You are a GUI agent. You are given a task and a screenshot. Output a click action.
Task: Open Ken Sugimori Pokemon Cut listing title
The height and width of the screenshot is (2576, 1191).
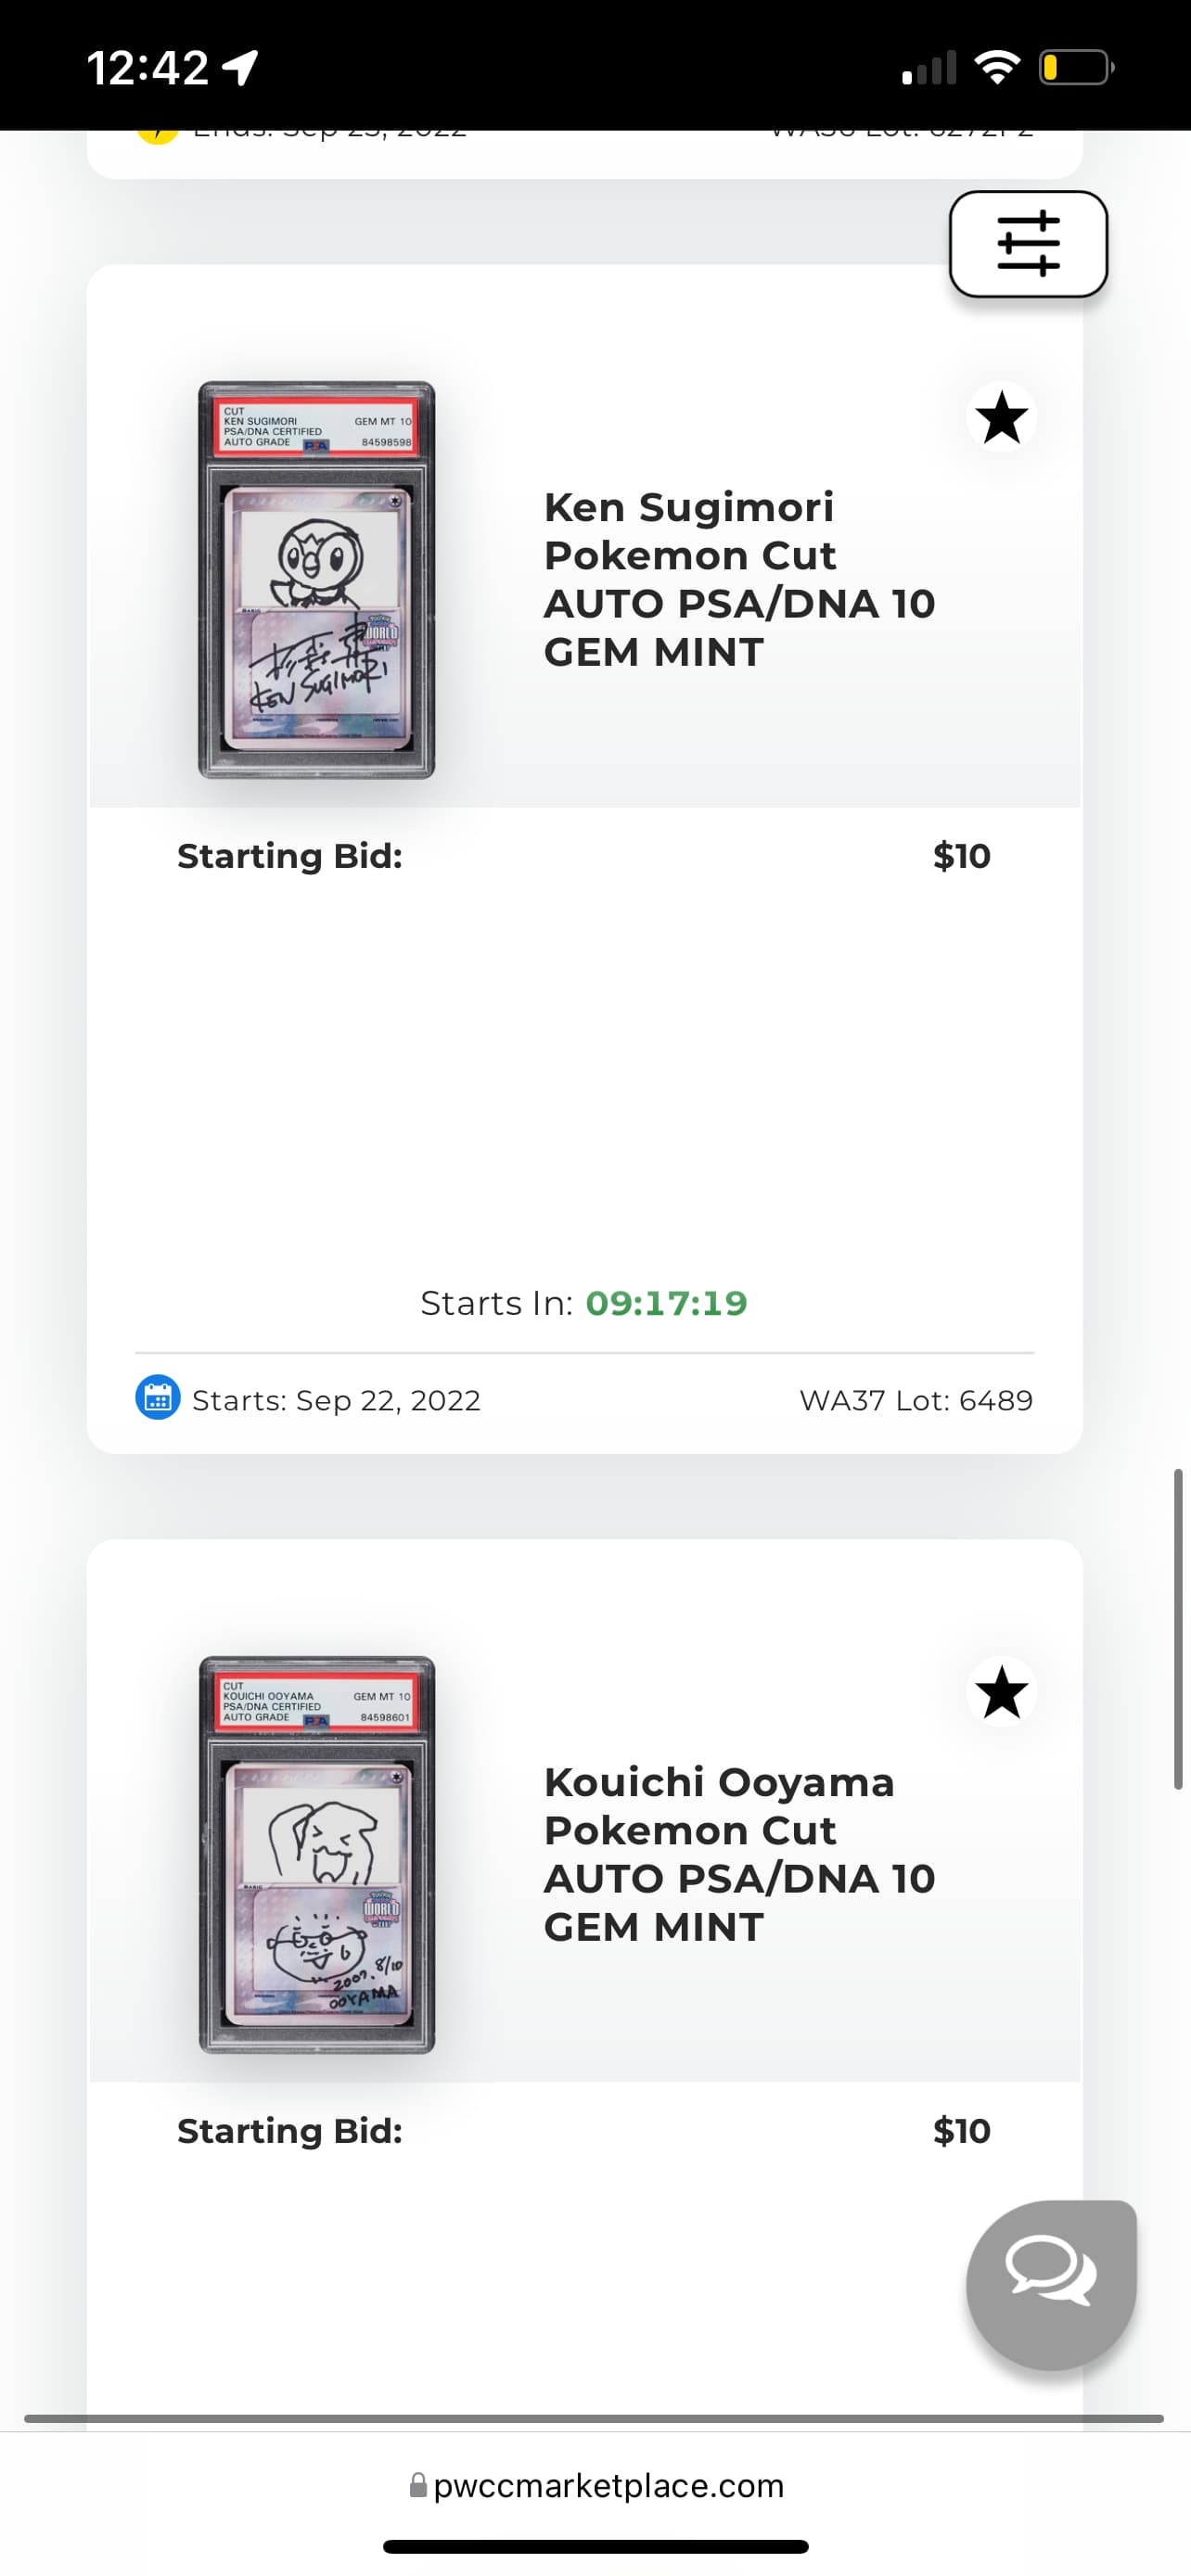(738, 579)
